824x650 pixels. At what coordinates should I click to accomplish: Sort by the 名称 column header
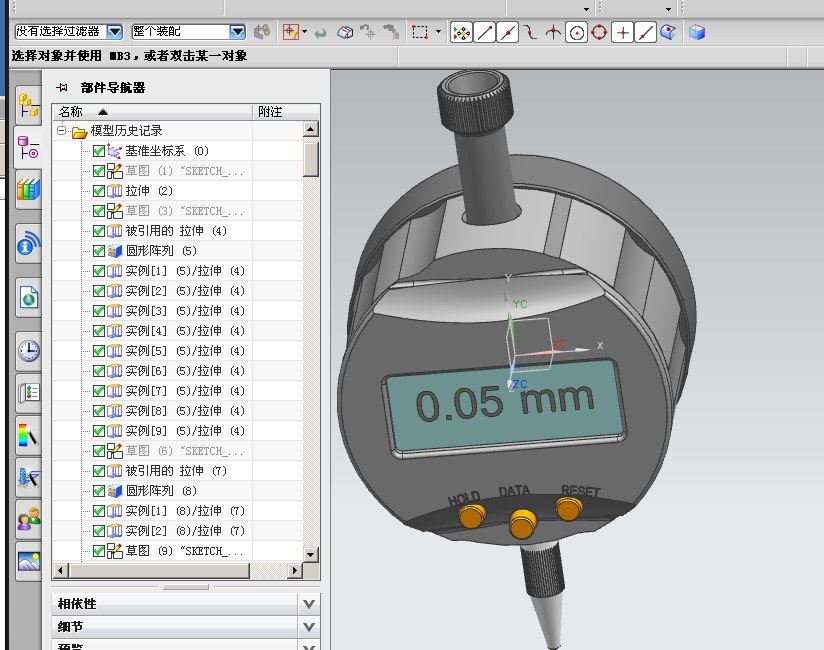pos(72,112)
